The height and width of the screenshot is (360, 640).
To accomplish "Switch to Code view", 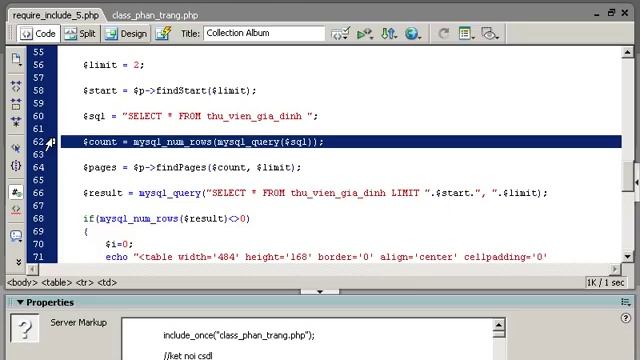I will coord(39,33).
